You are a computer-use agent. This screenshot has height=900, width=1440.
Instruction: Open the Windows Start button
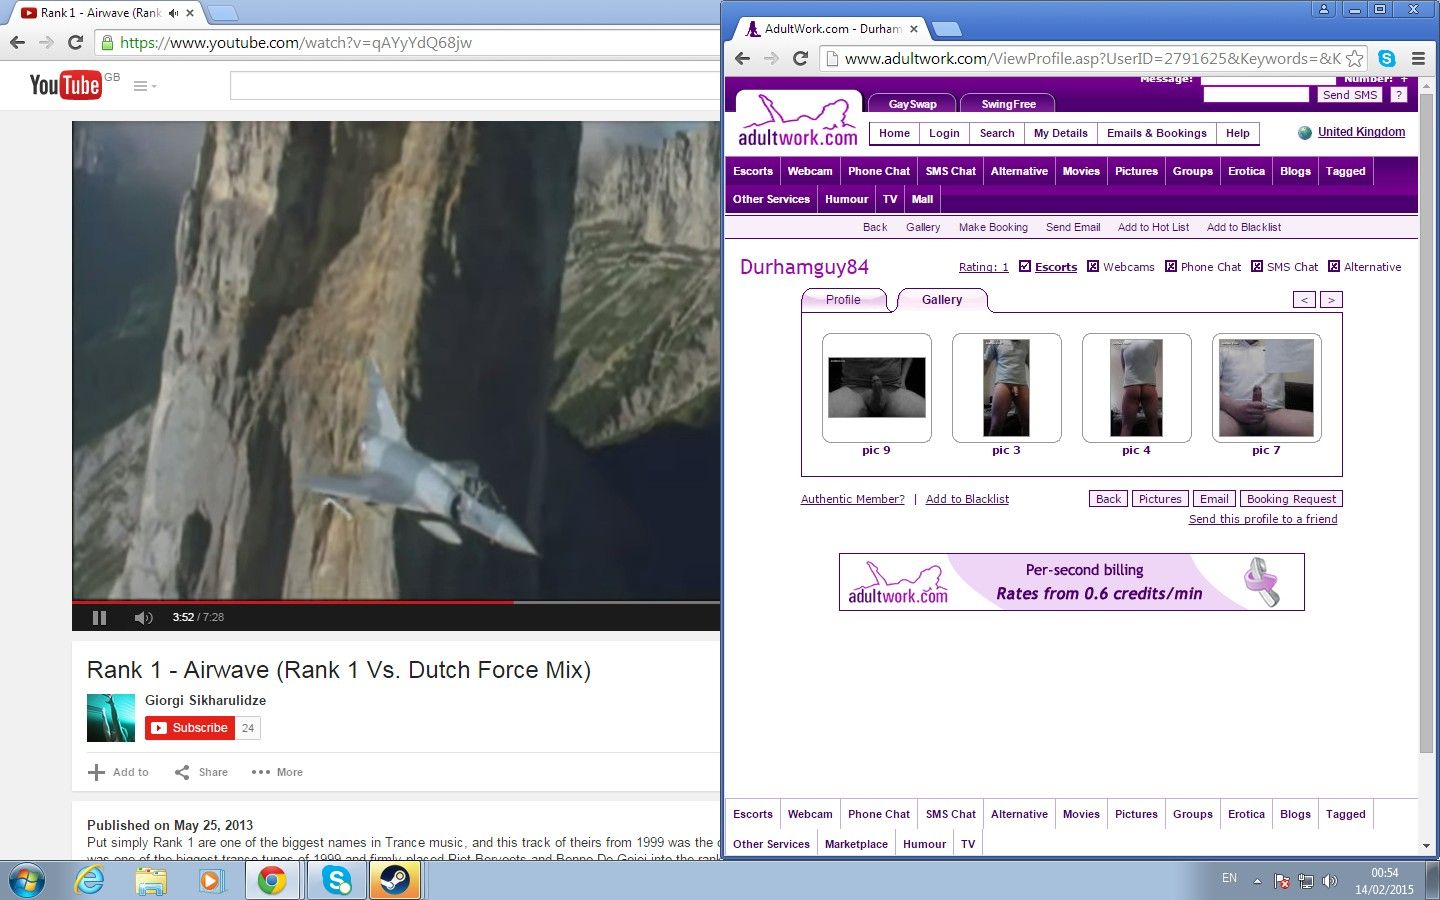pos(27,881)
